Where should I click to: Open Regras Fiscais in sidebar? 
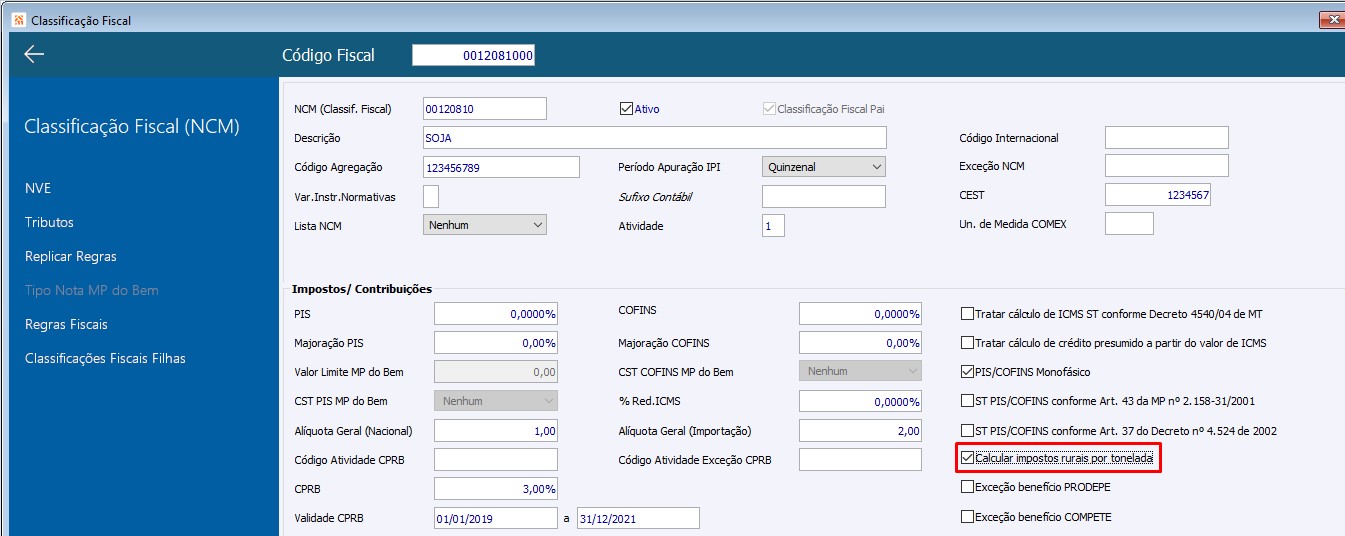66,324
